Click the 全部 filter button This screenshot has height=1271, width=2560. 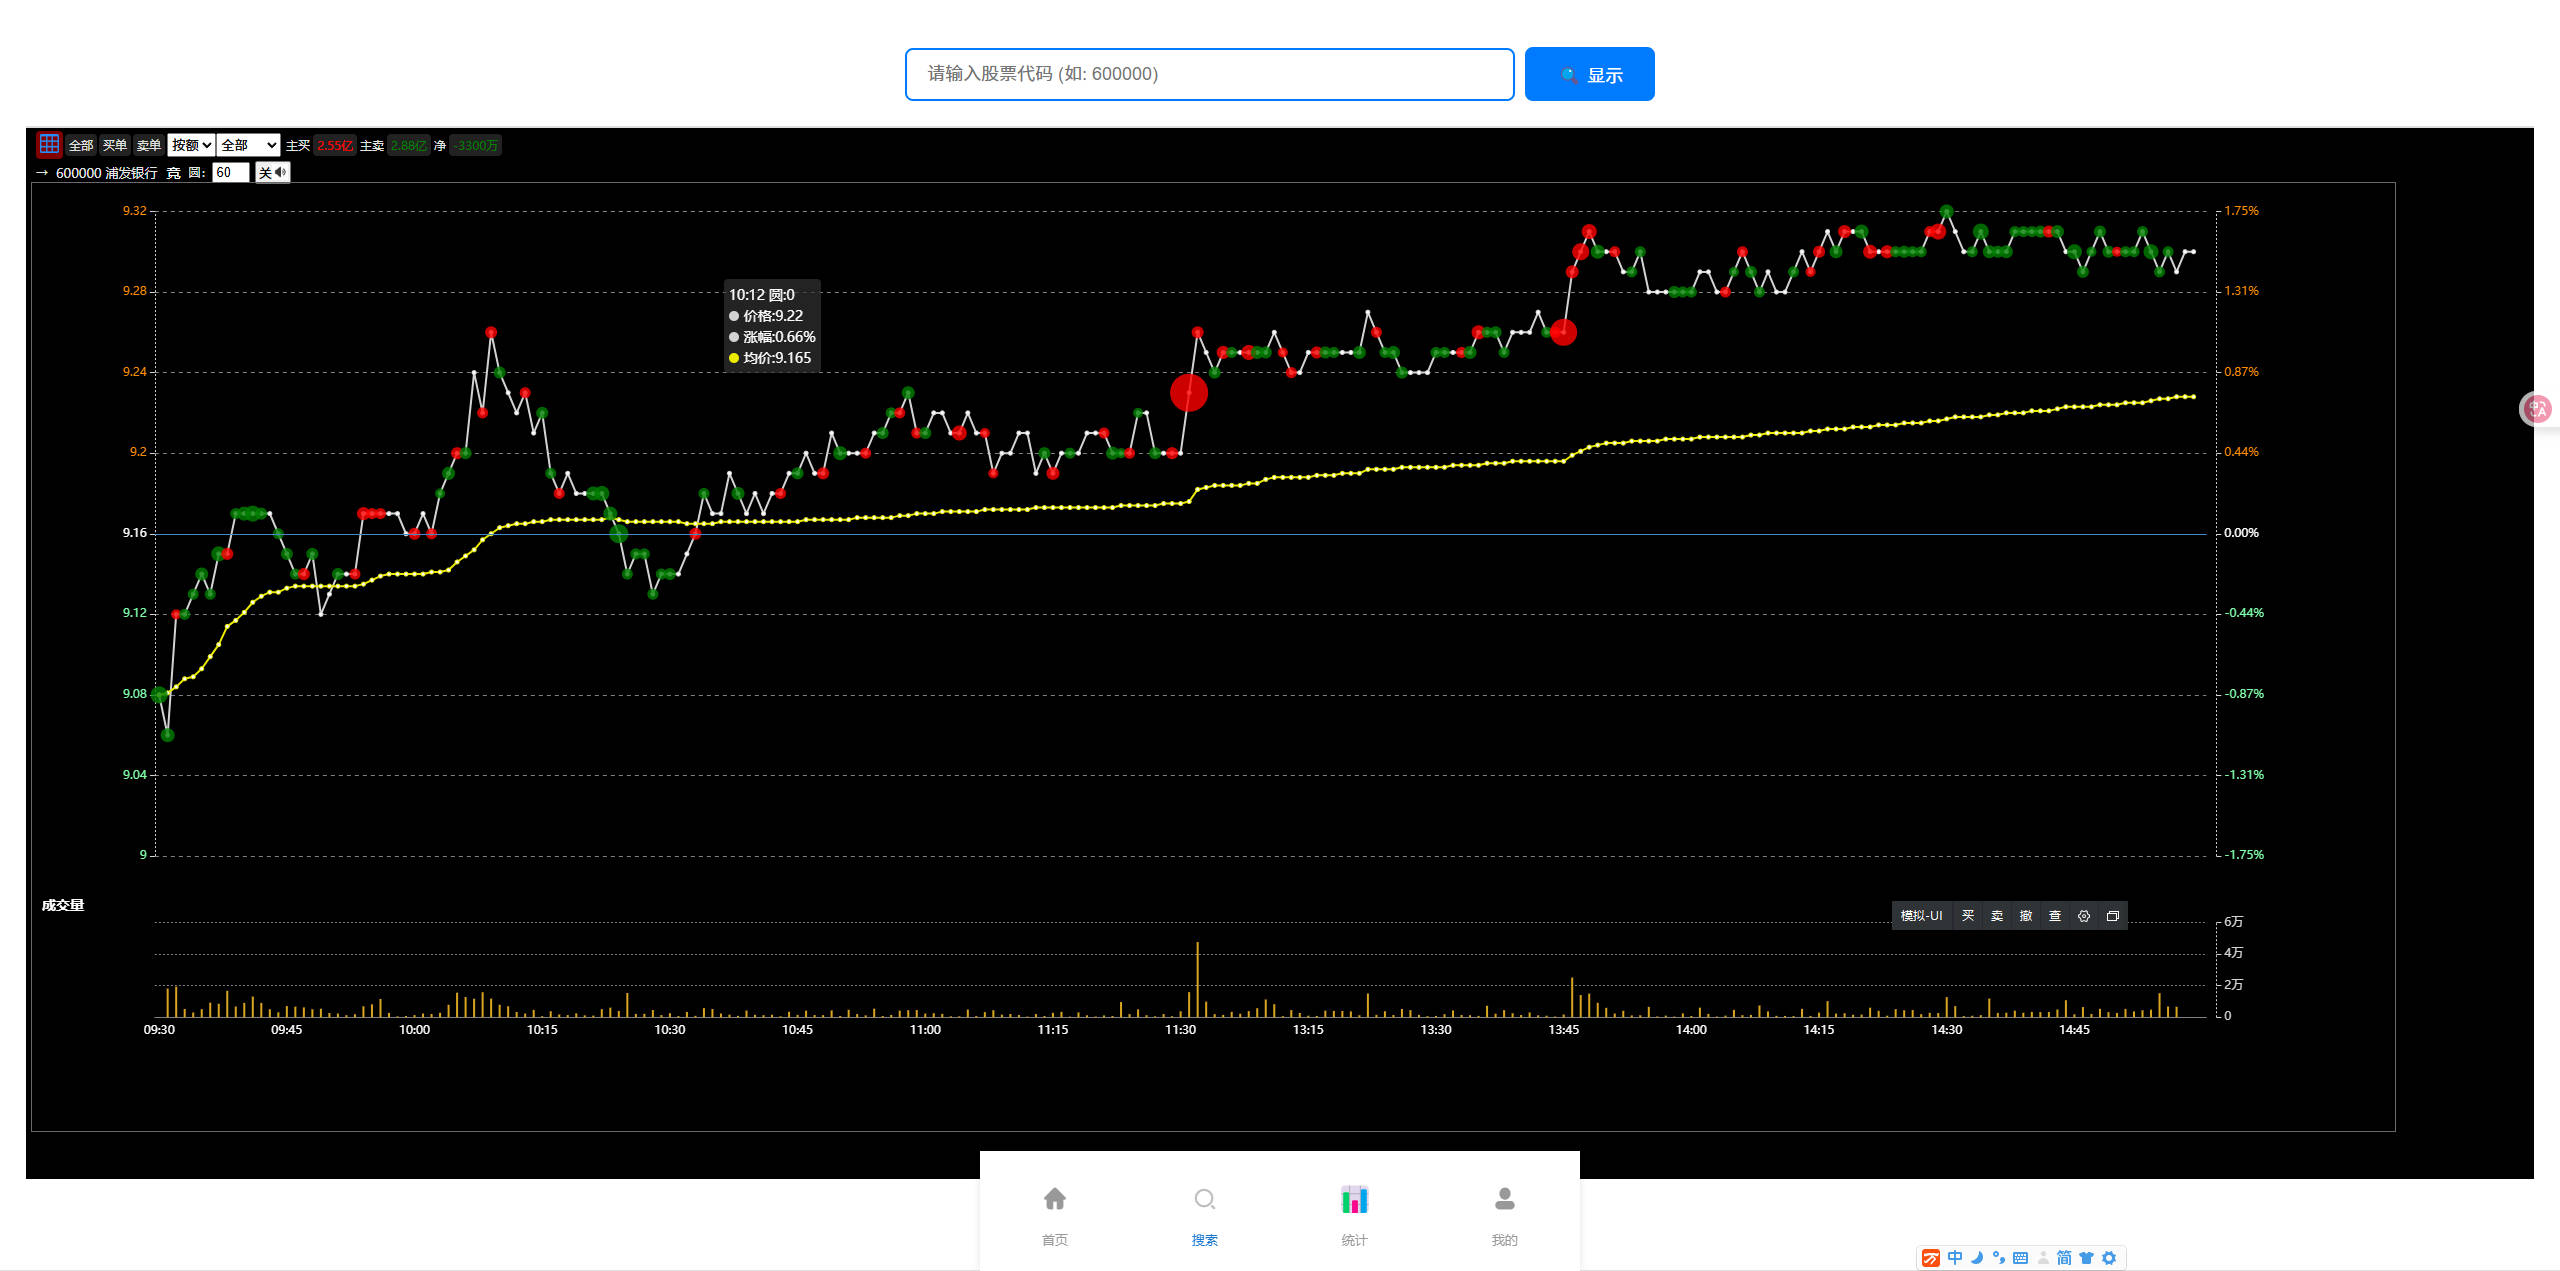pyautogui.click(x=81, y=146)
